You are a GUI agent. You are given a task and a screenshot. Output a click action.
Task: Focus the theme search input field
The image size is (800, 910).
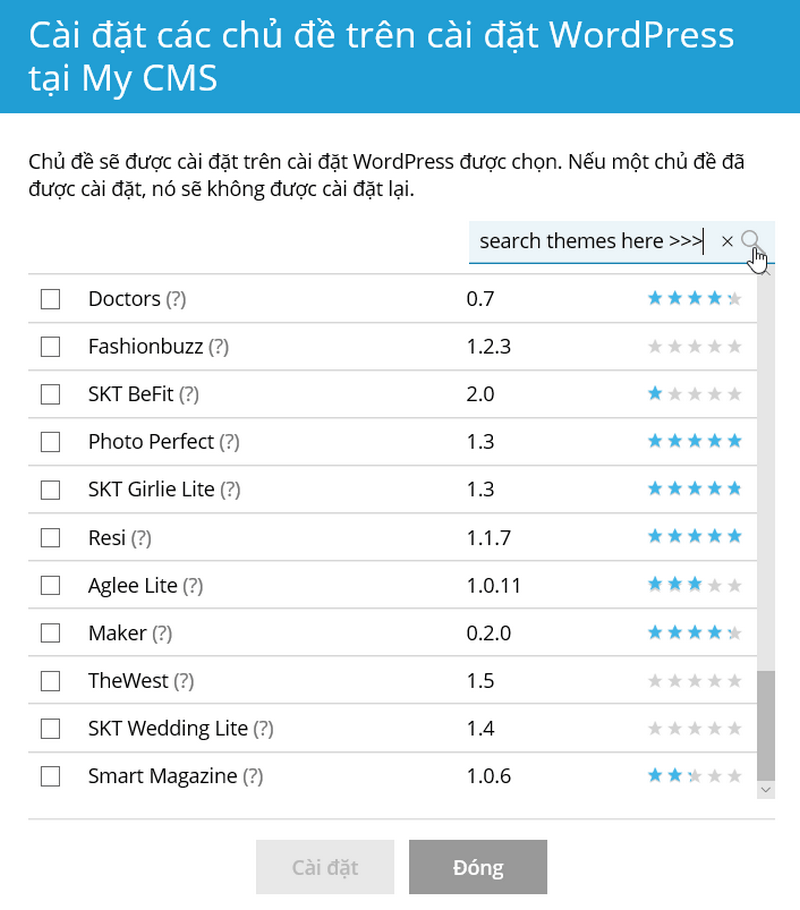pos(590,241)
